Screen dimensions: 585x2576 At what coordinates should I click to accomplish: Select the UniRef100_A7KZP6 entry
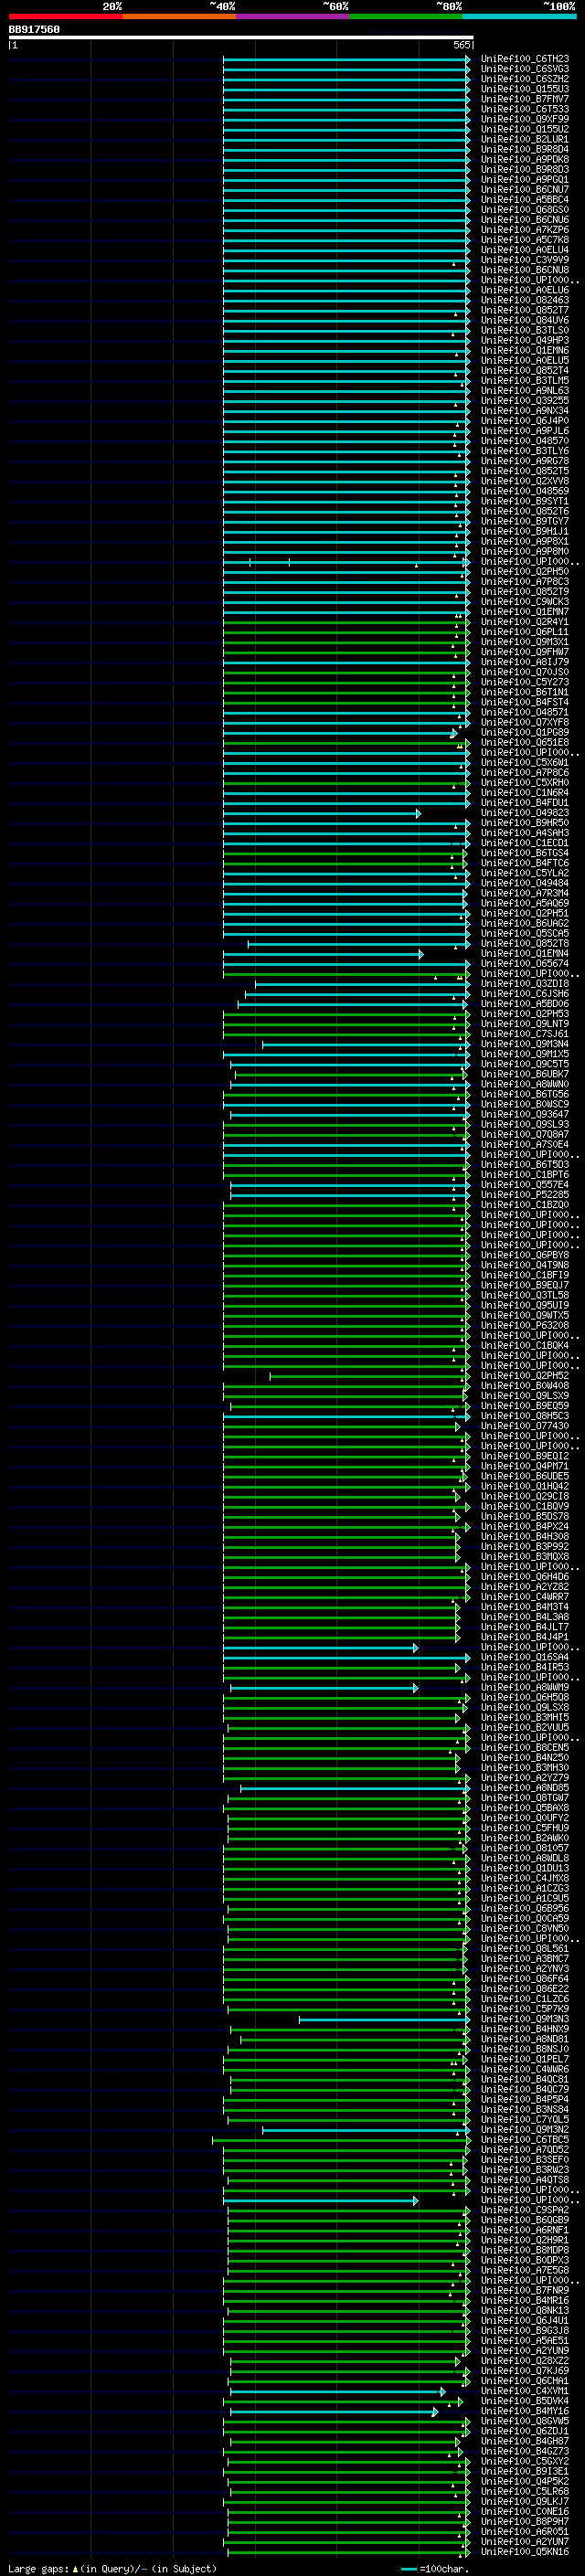click(x=525, y=230)
